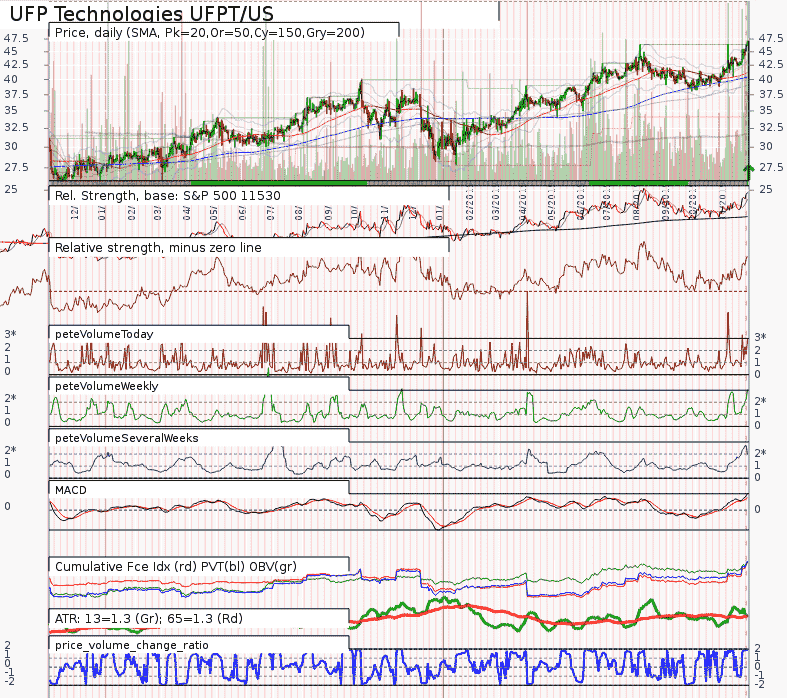This screenshot has height=698, width=787.
Task: Select the Relative strength, minus zero line label
Action: (158, 247)
